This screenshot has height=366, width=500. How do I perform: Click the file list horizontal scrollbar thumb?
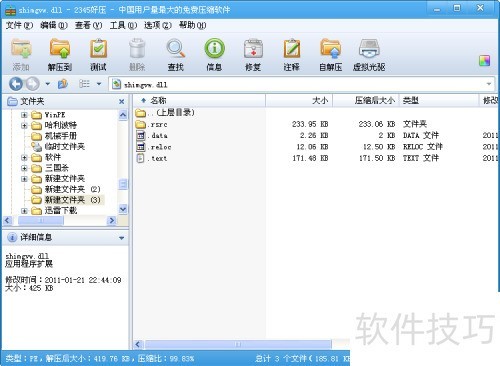point(238,344)
